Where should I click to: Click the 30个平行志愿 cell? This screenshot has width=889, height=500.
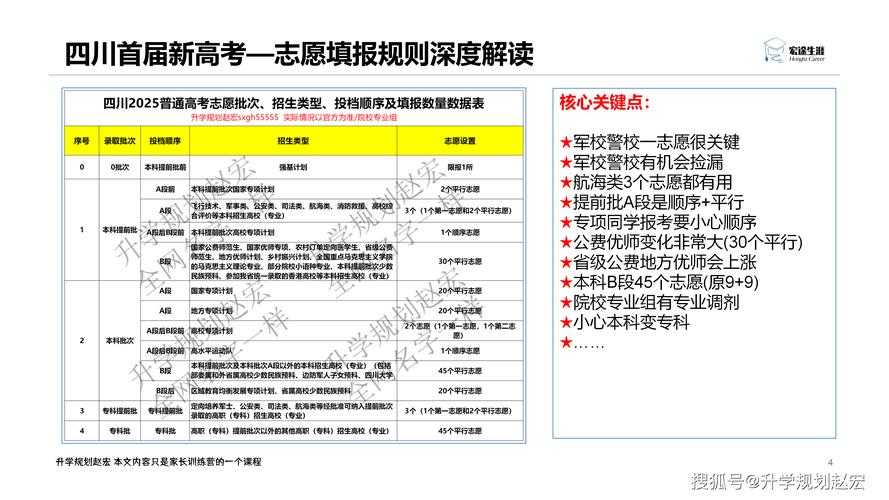tap(460, 261)
